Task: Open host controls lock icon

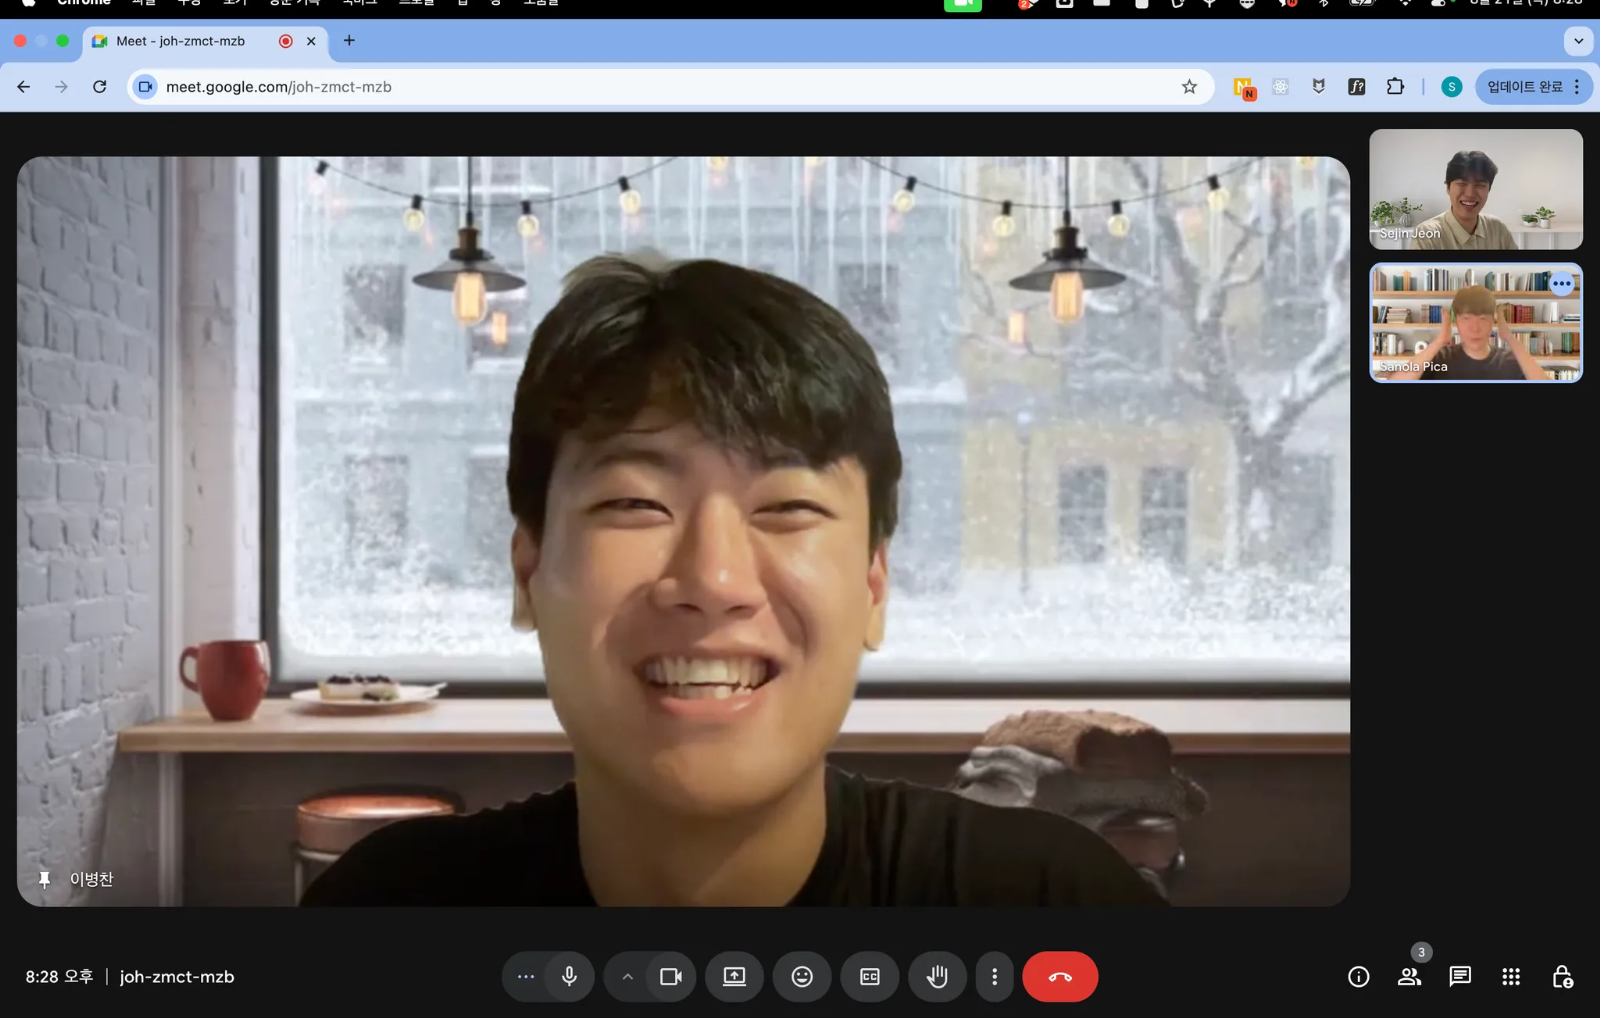Action: coord(1562,977)
